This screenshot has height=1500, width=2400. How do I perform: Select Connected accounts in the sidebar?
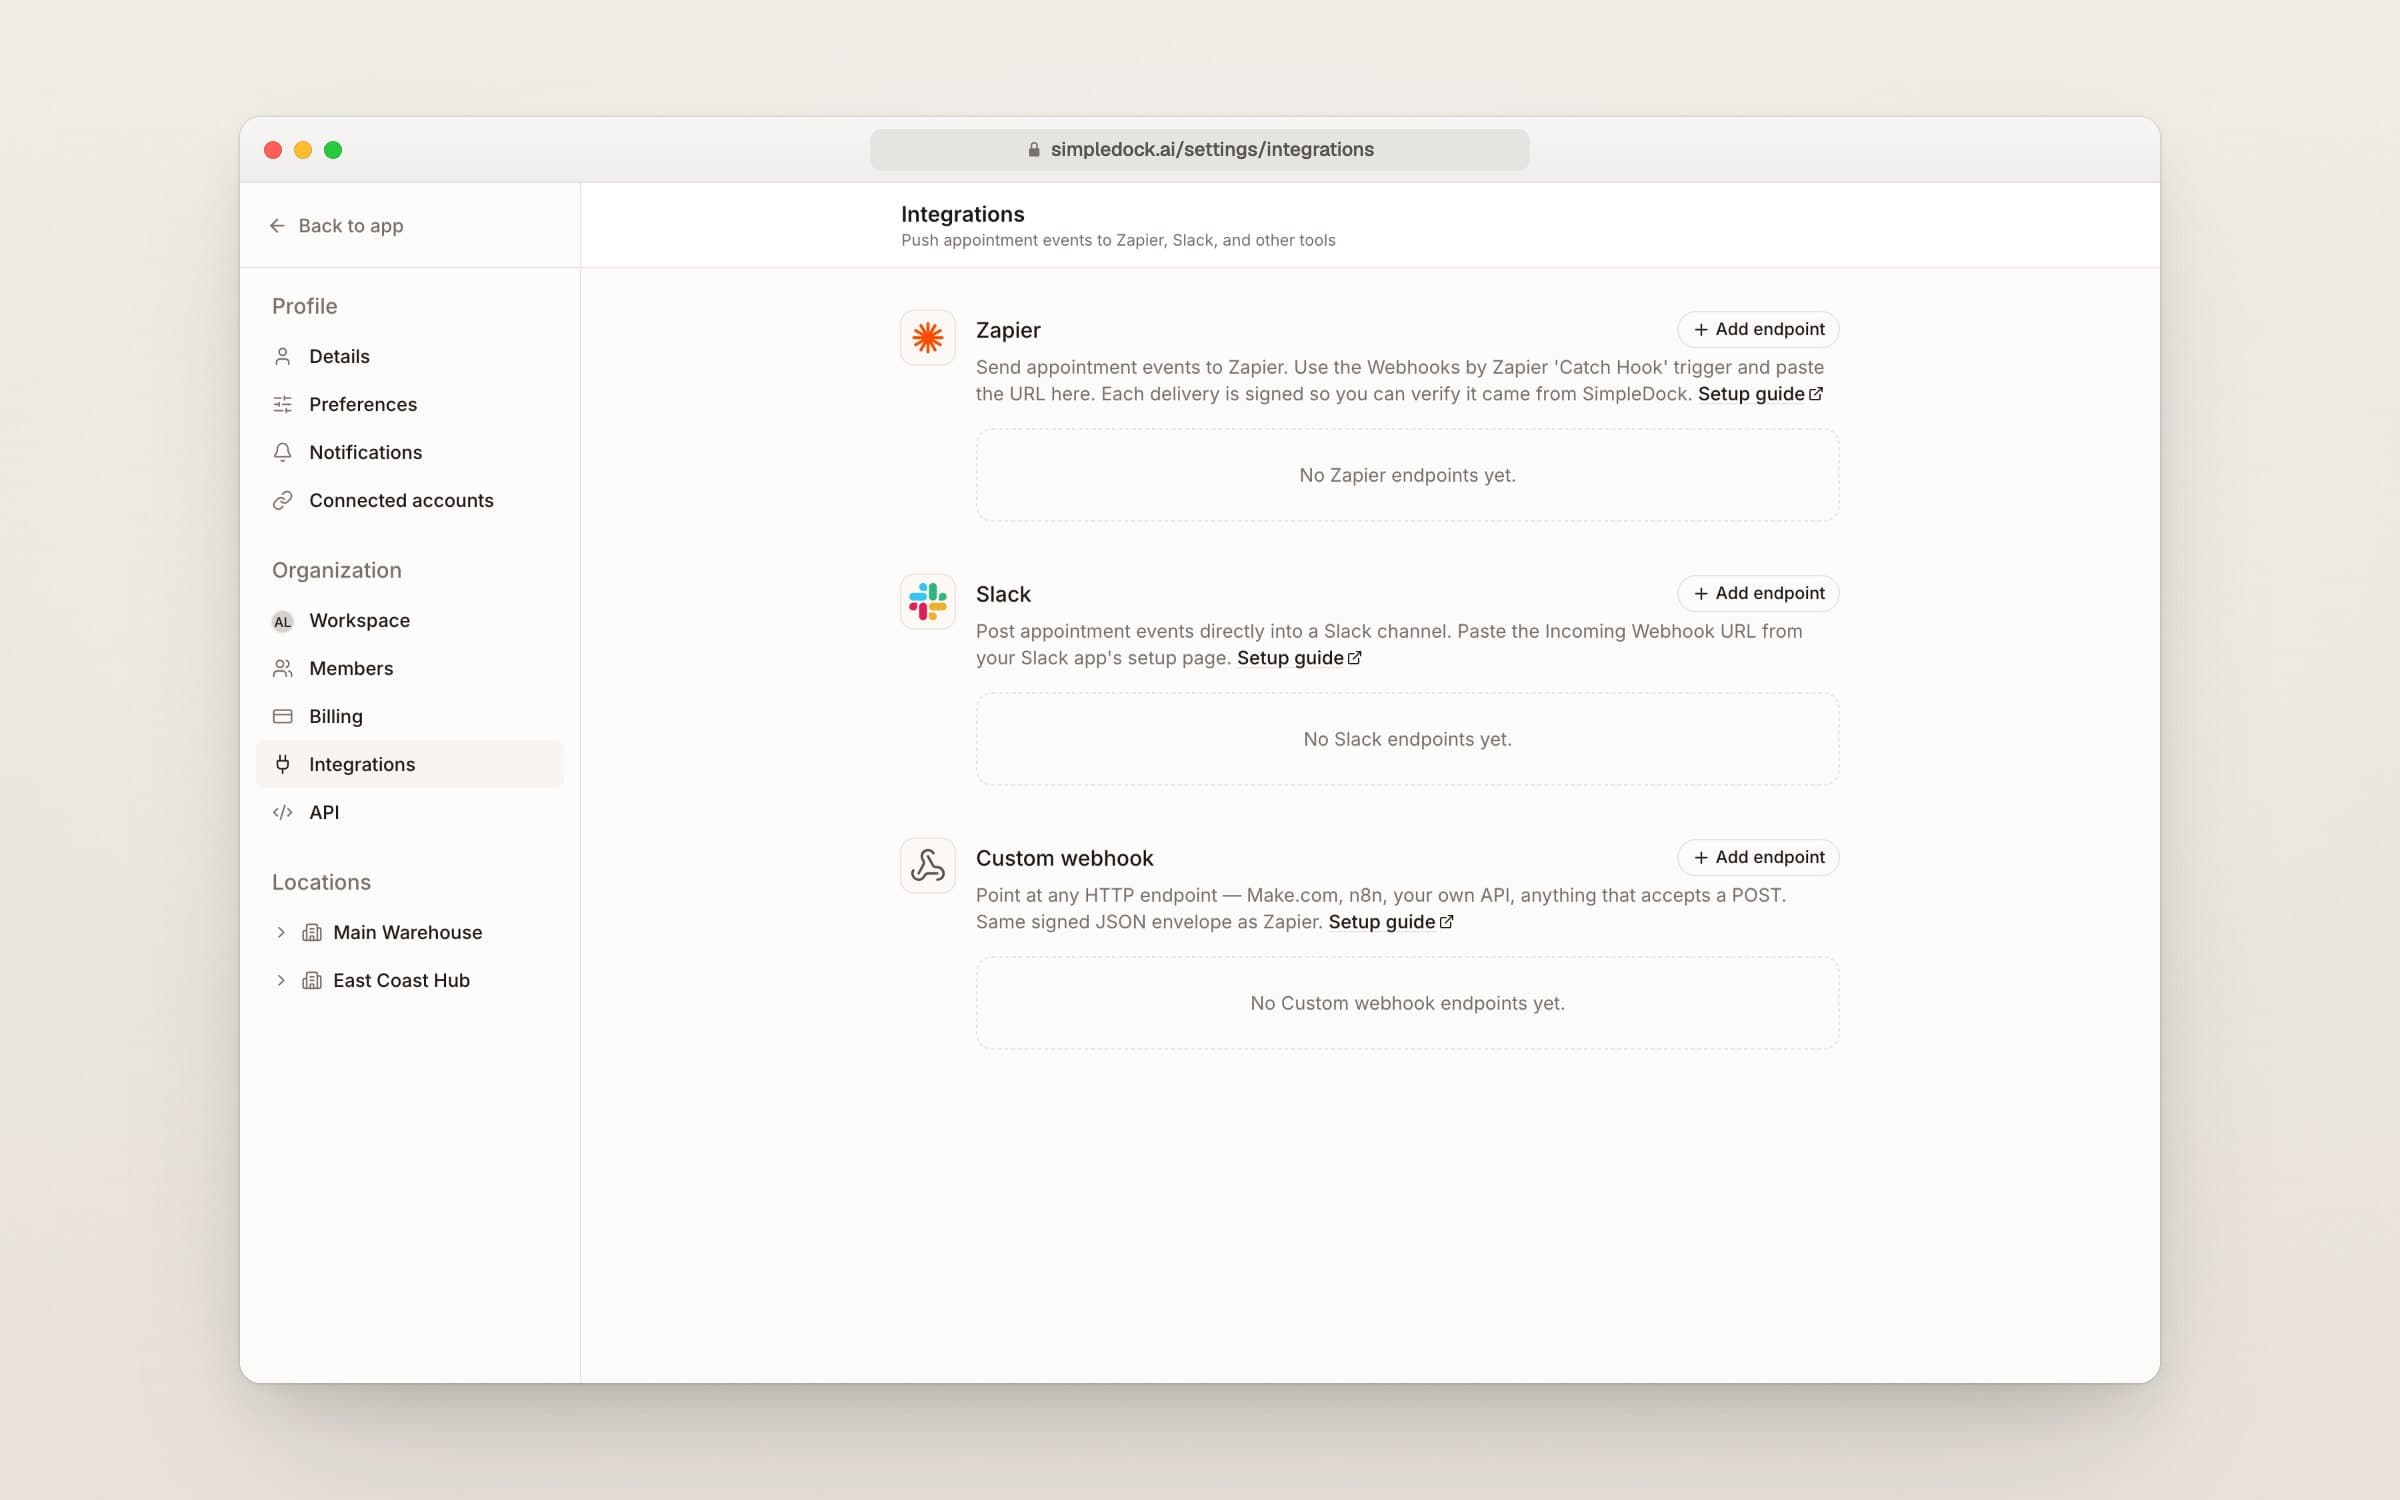(x=410, y=501)
